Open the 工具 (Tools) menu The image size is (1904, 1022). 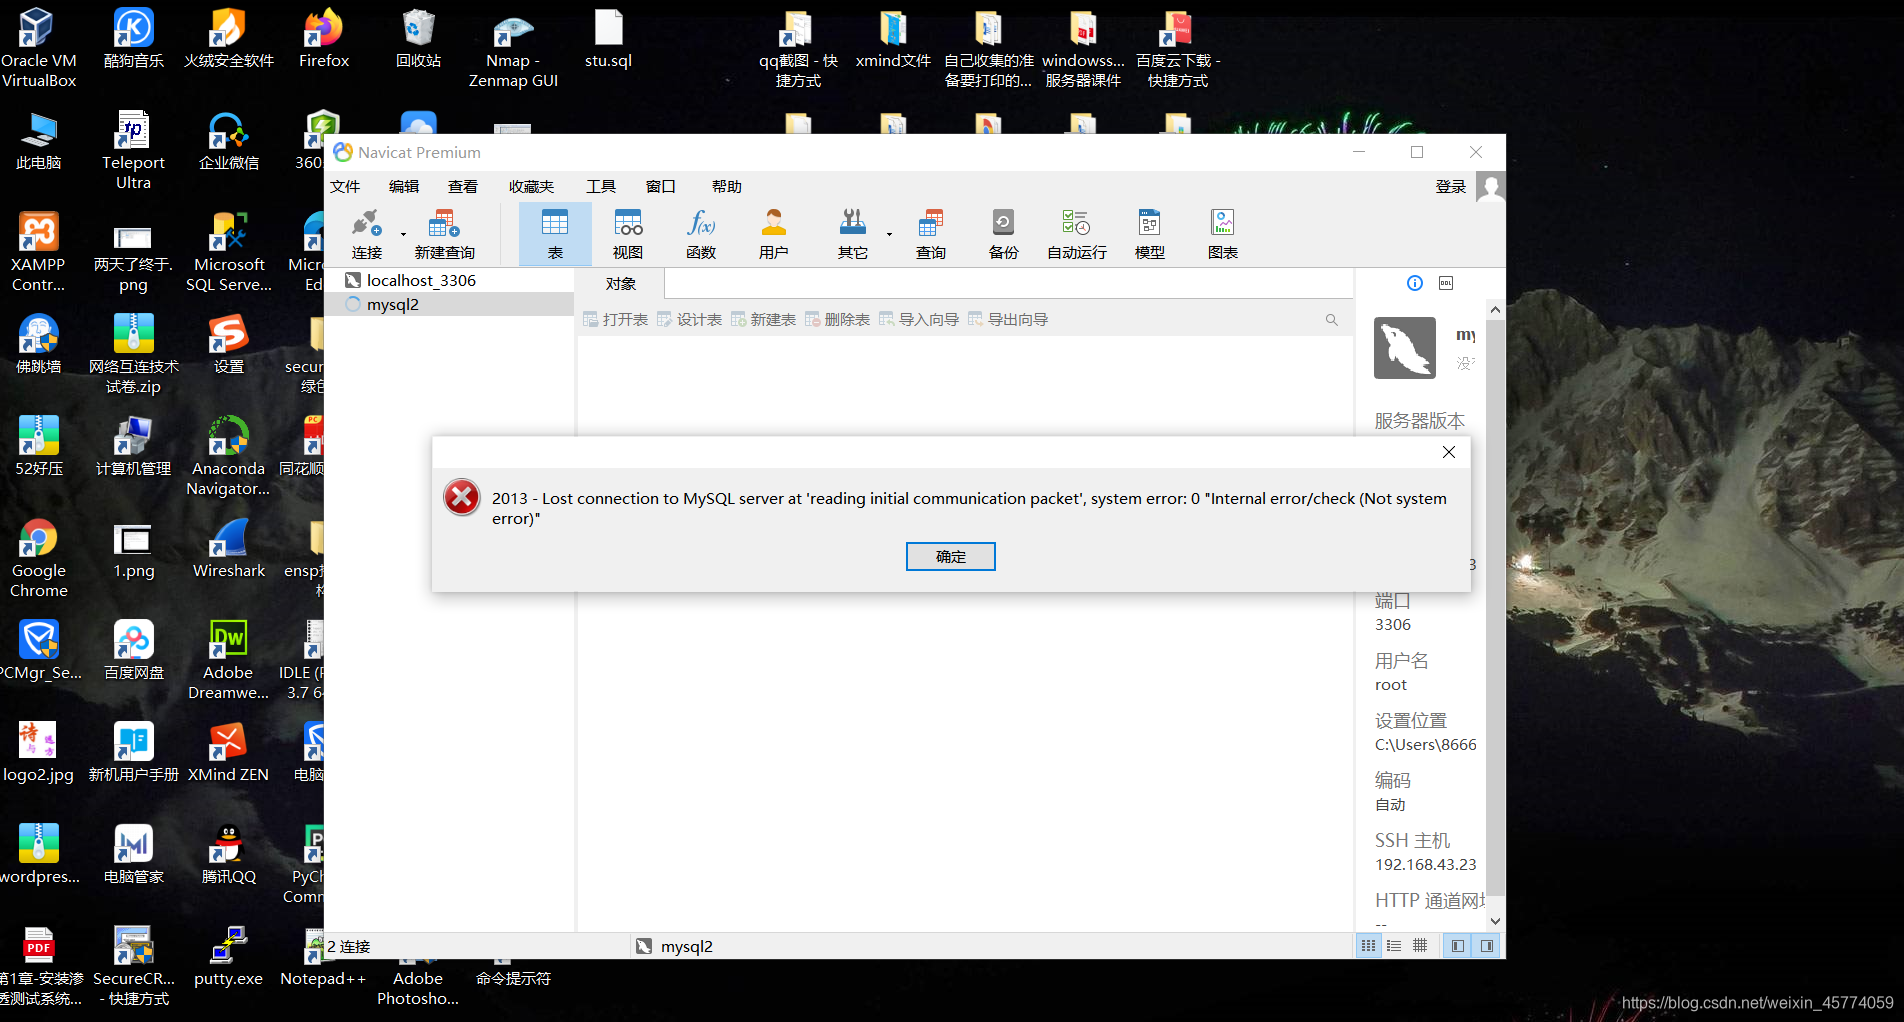601,187
